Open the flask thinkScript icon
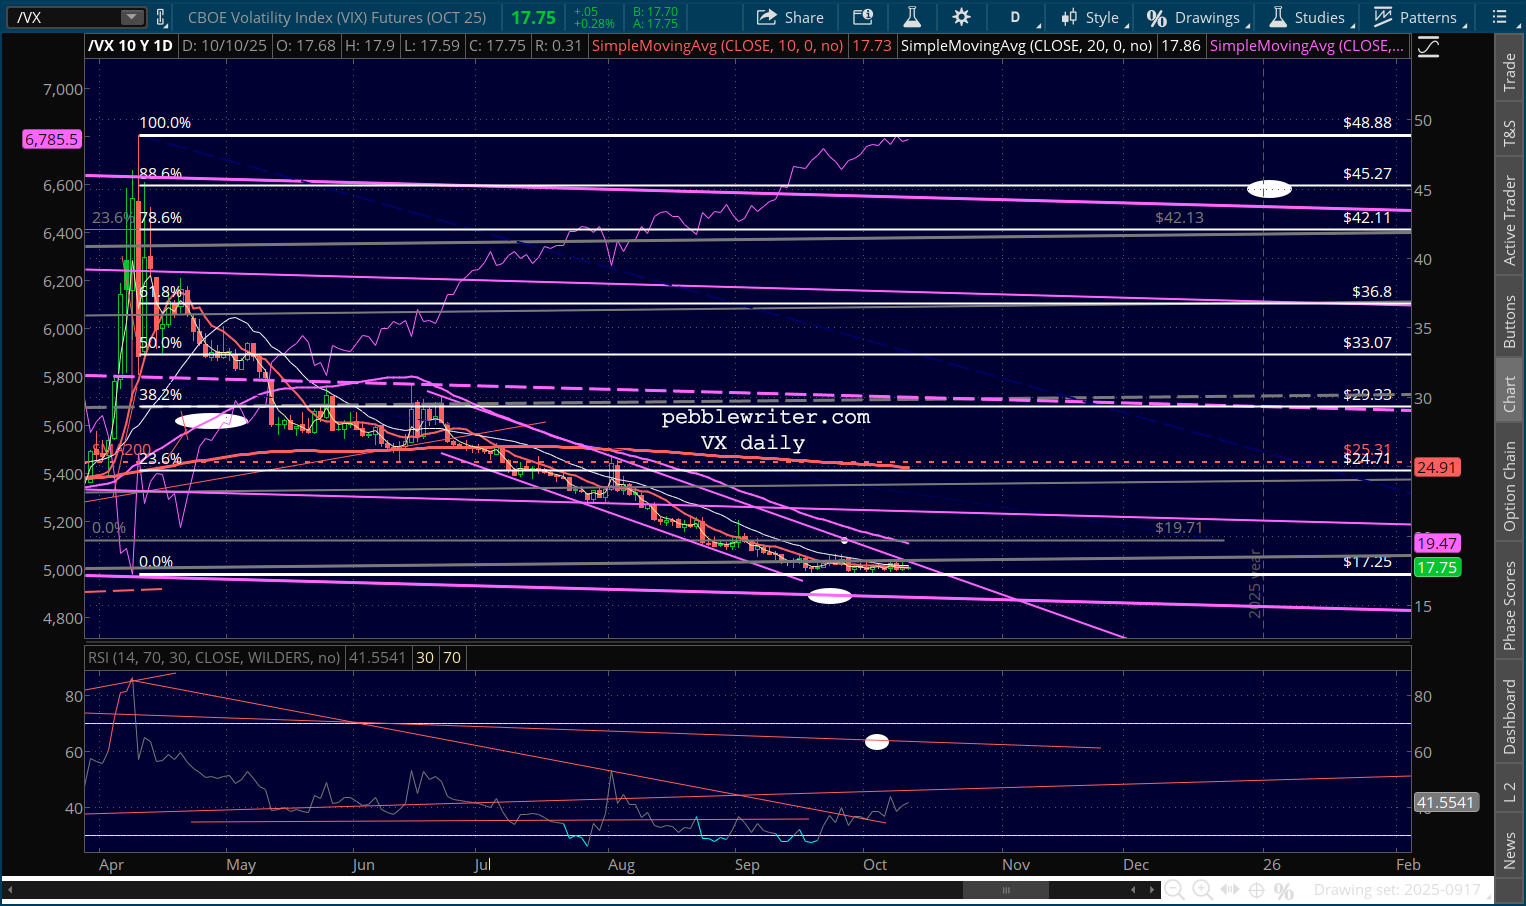This screenshot has width=1526, height=906. coord(911,17)
